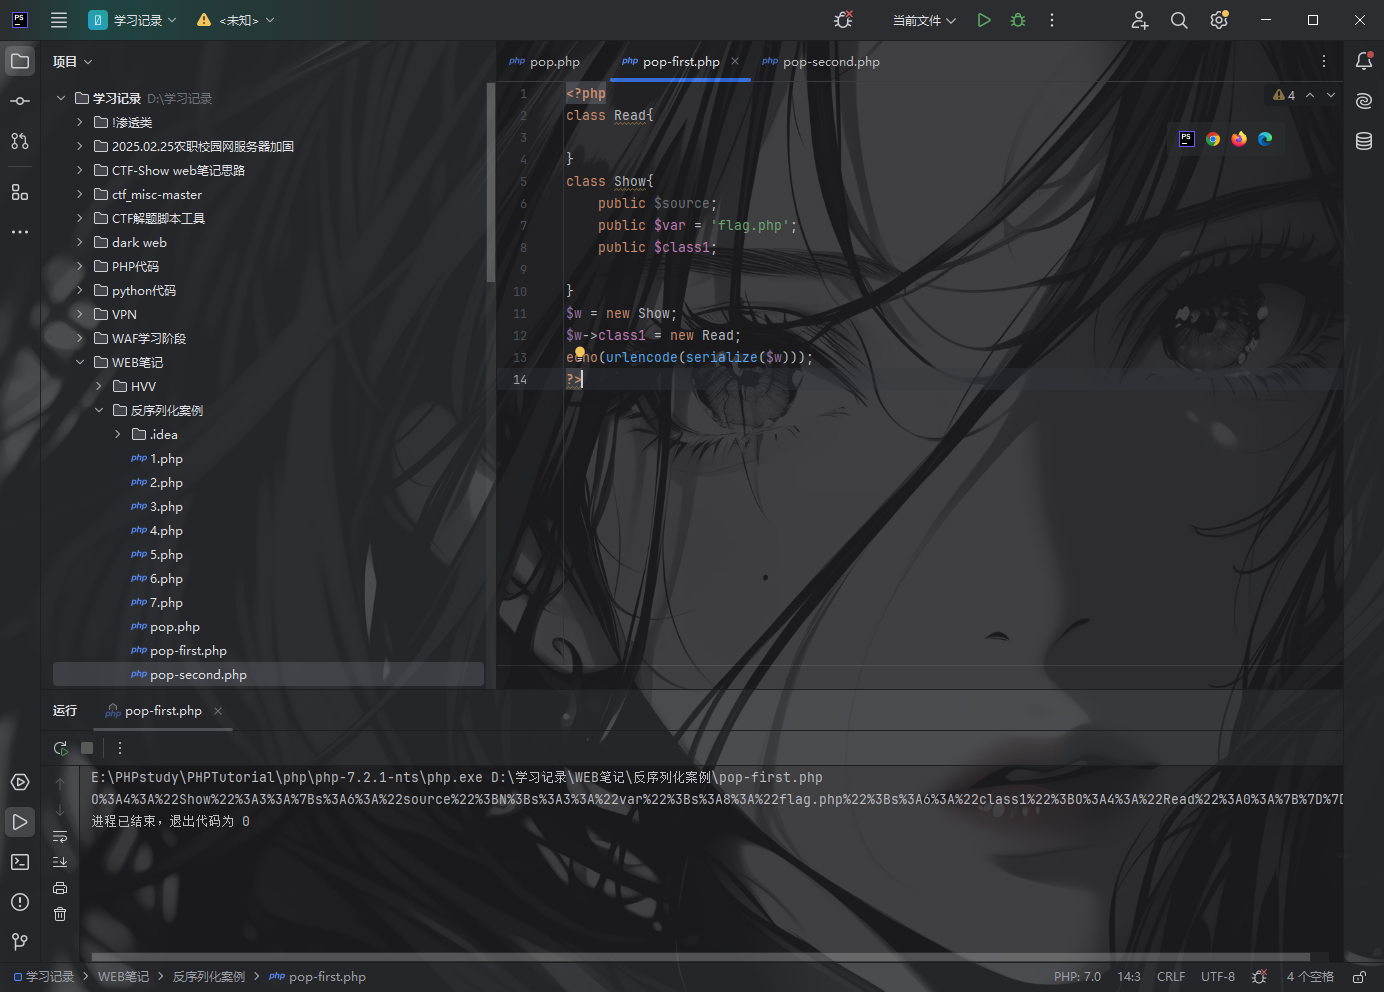Open Code With Me menu

point(1140,20)
